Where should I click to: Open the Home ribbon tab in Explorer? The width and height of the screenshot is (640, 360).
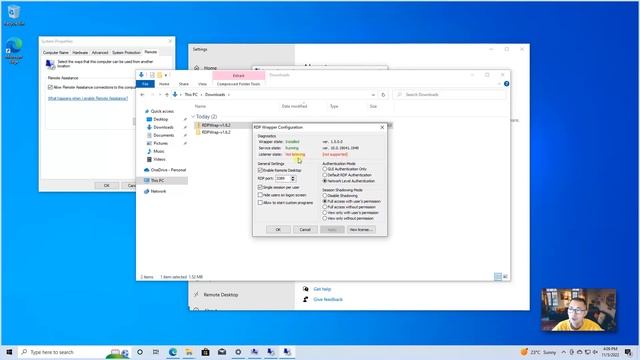click(x=164, y=84)
